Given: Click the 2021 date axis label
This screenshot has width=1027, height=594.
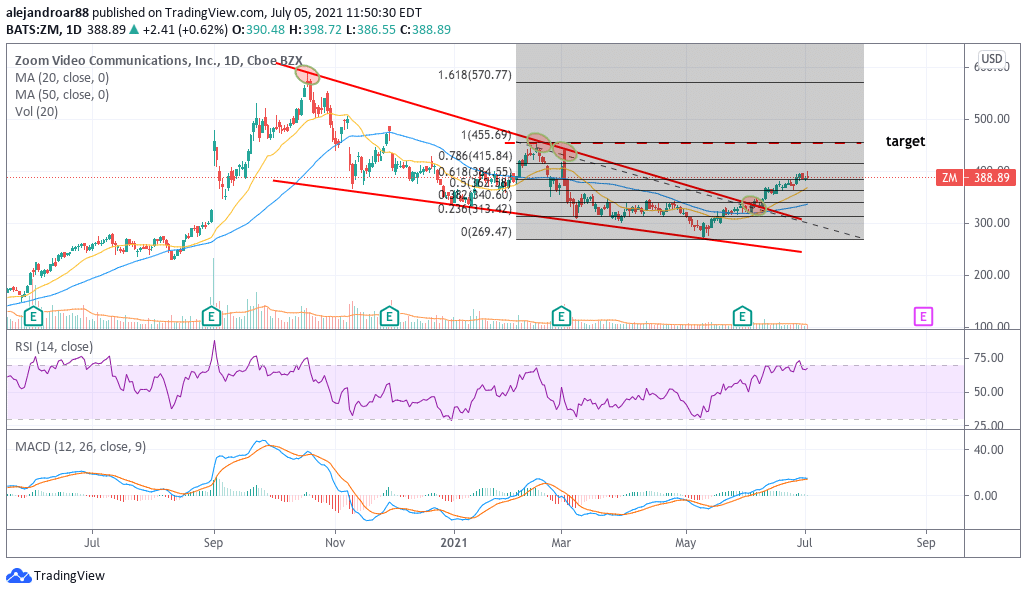Looking at the screenshot, I should [x=454, y=543].
